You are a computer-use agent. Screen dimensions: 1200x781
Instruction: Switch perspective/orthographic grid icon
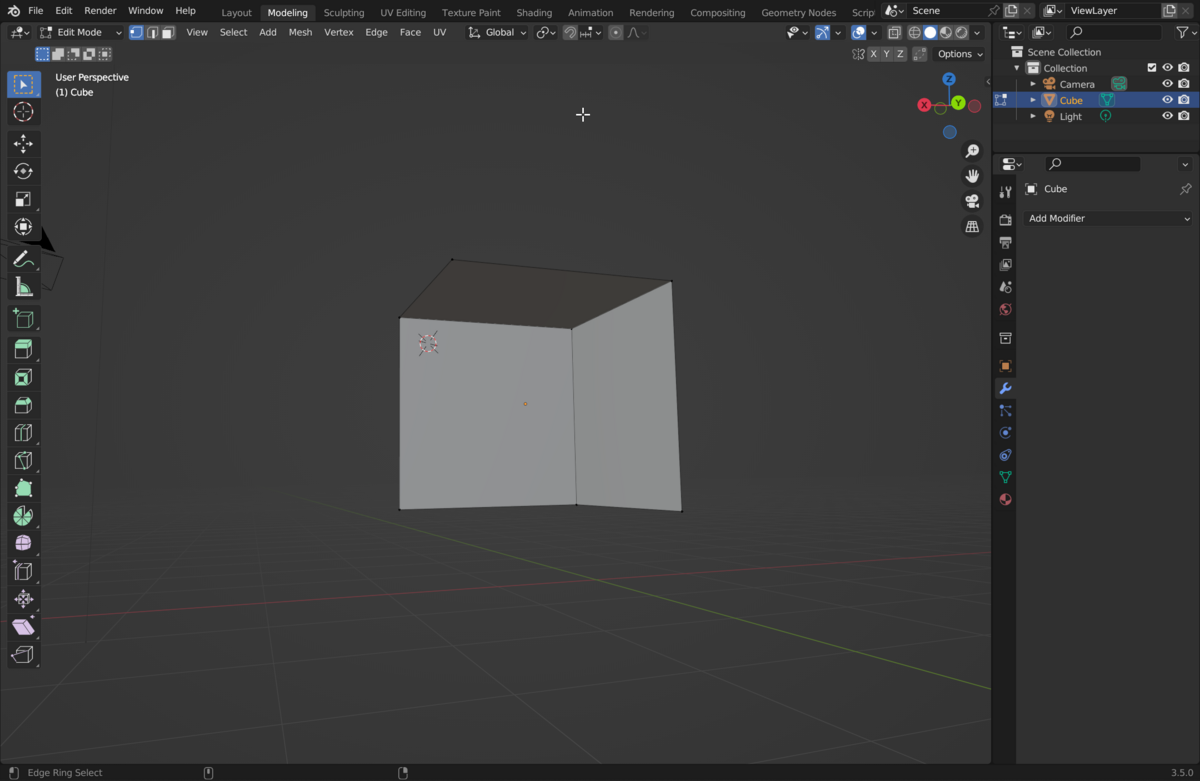pos(972,227)
